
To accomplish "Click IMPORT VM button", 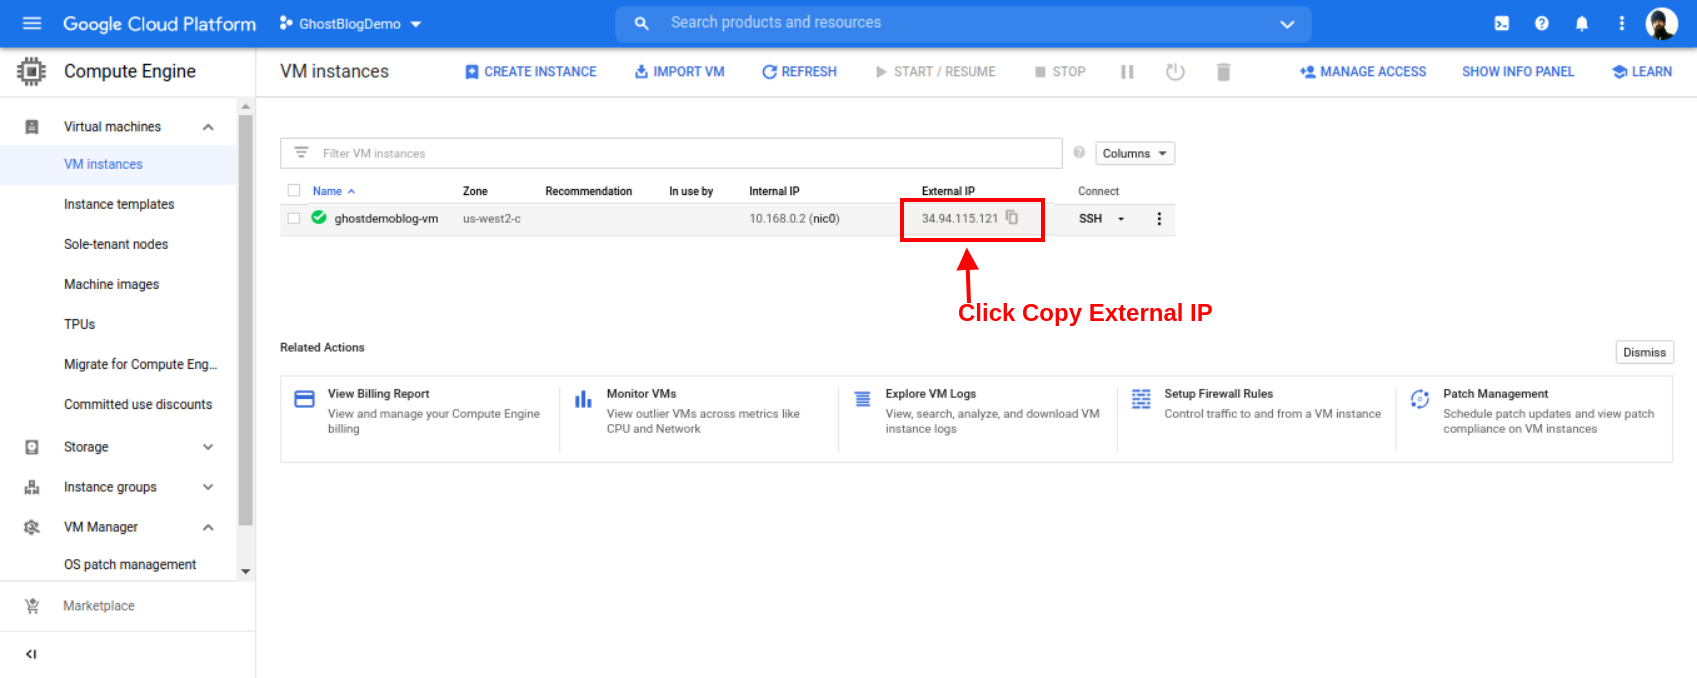I will (x=679, y=72).
